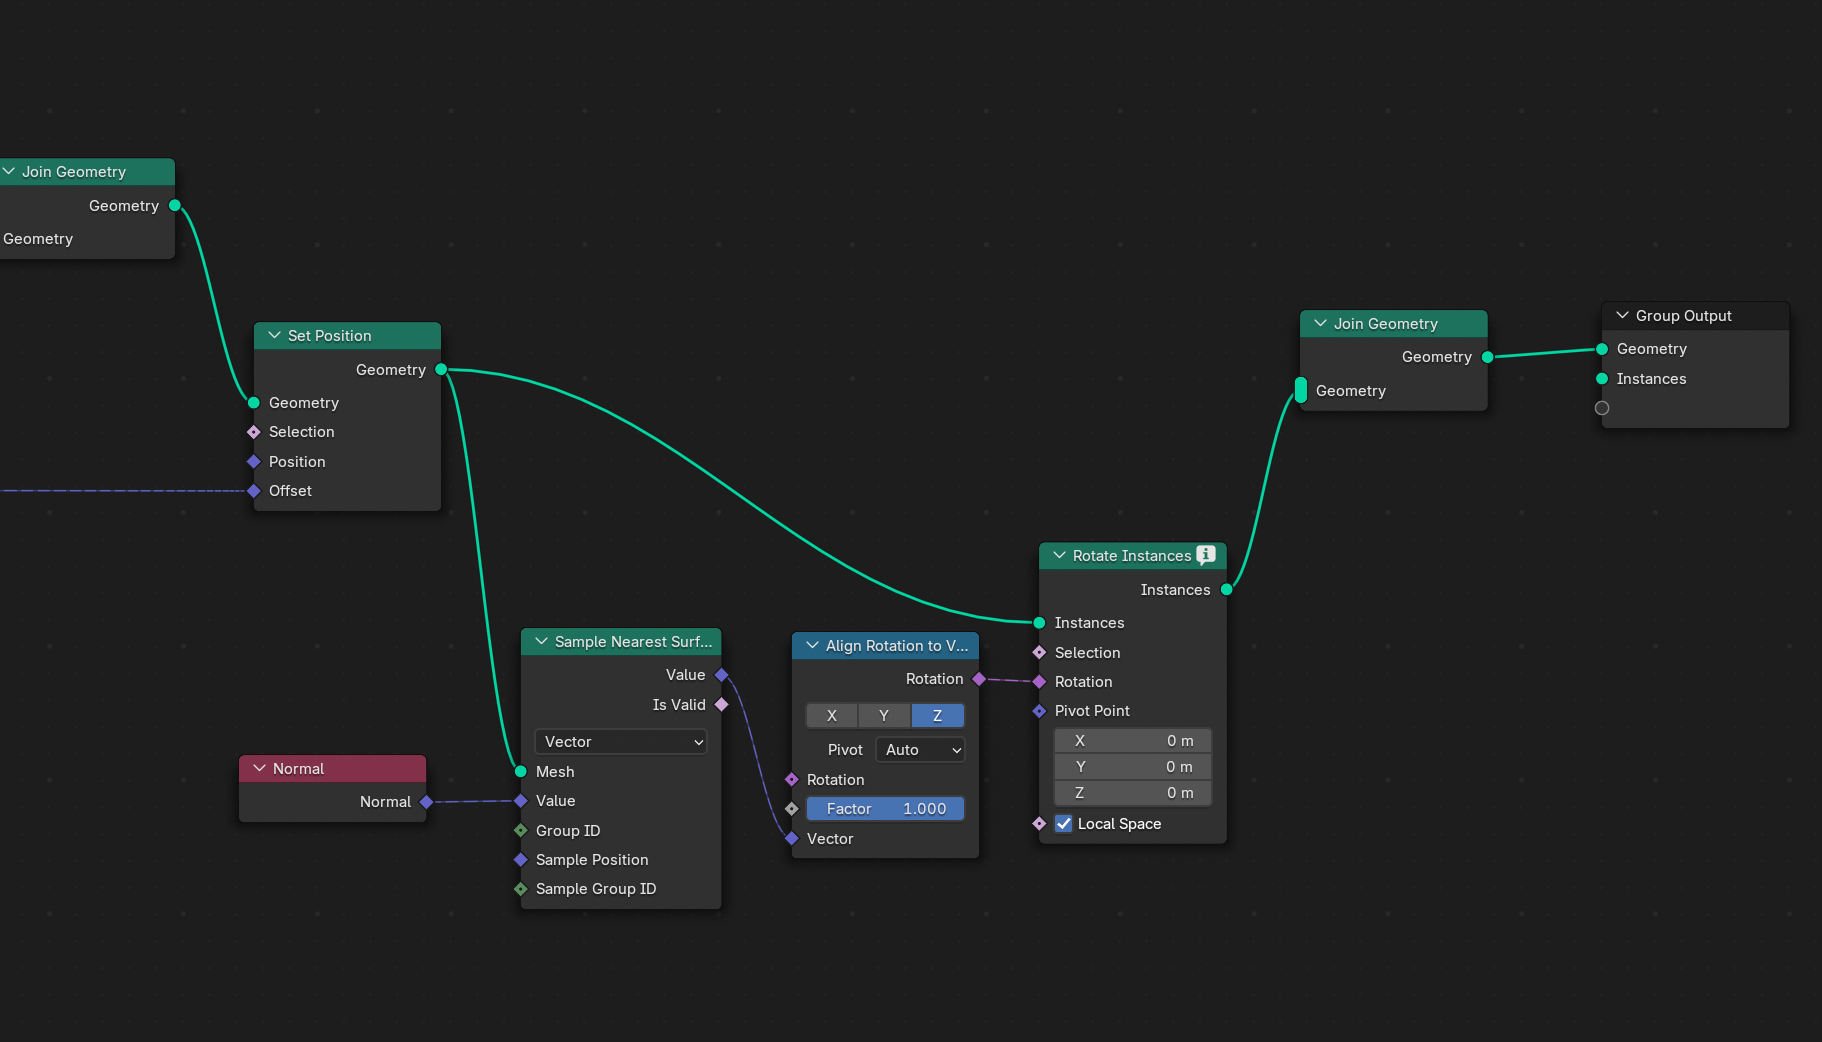Click the Factor slider in Align Rotation
Viewport: 1822px width, 1042px height.
tap(885, 809)
